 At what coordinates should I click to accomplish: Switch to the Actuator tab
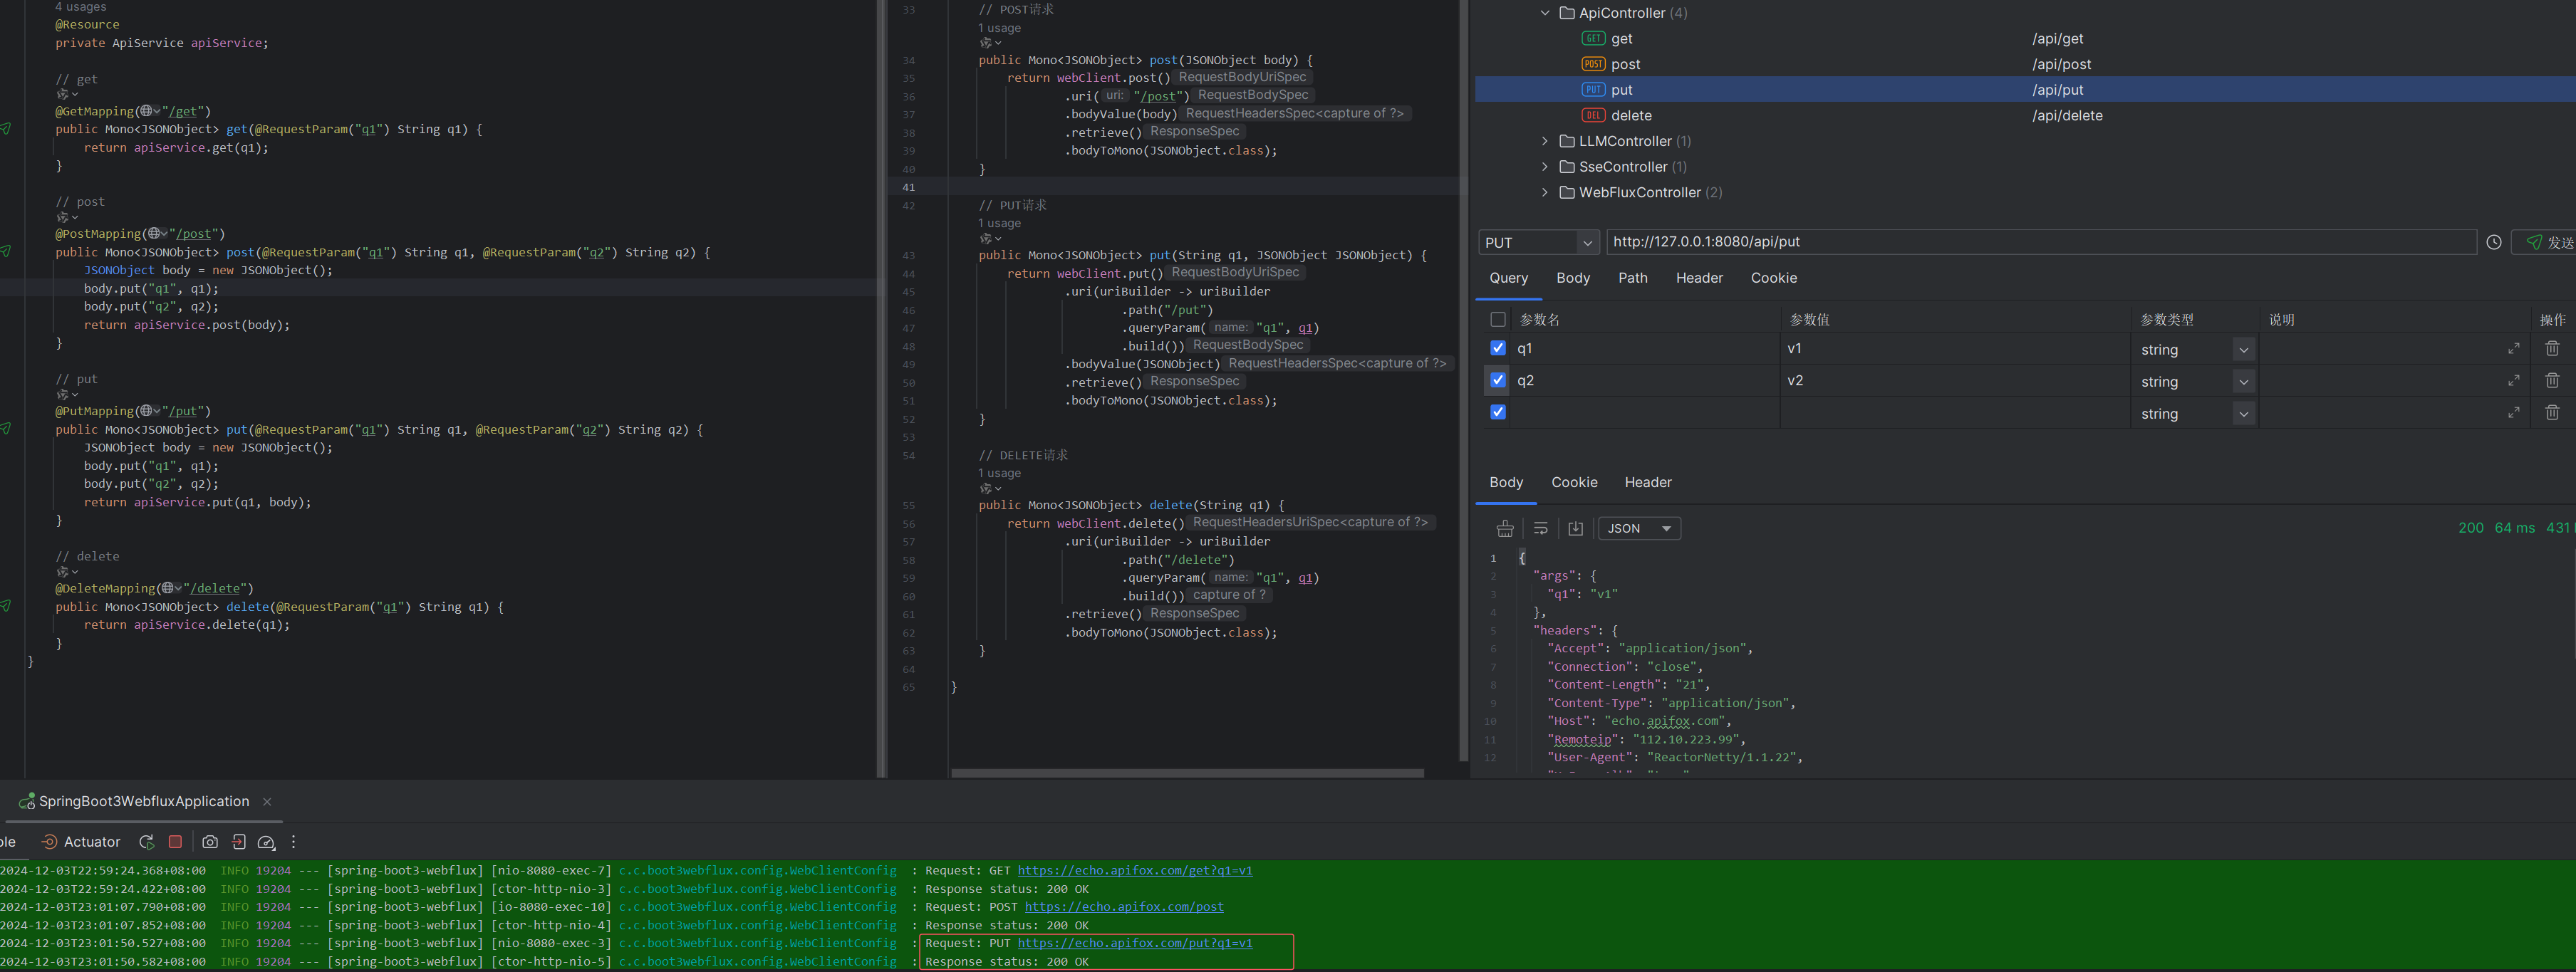(x=81, y=842)
